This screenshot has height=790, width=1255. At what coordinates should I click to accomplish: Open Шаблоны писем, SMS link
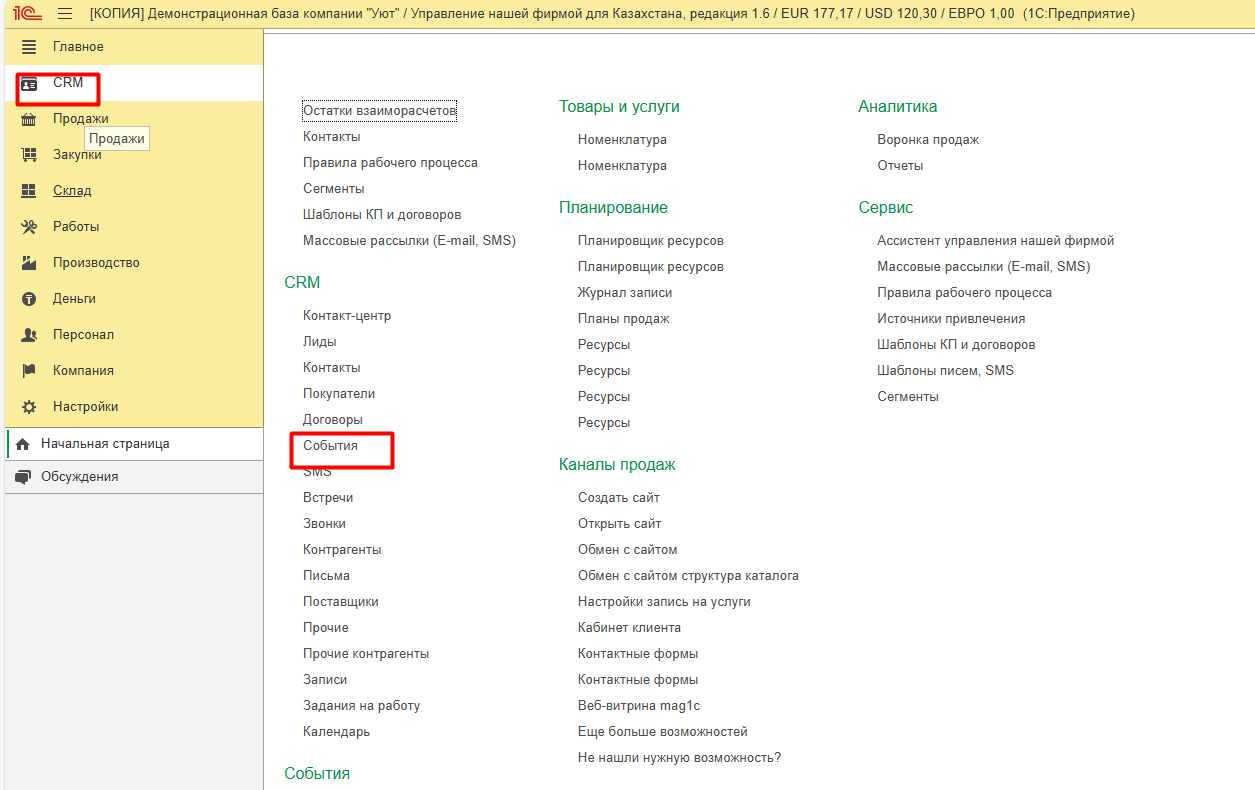click(946, 371)
